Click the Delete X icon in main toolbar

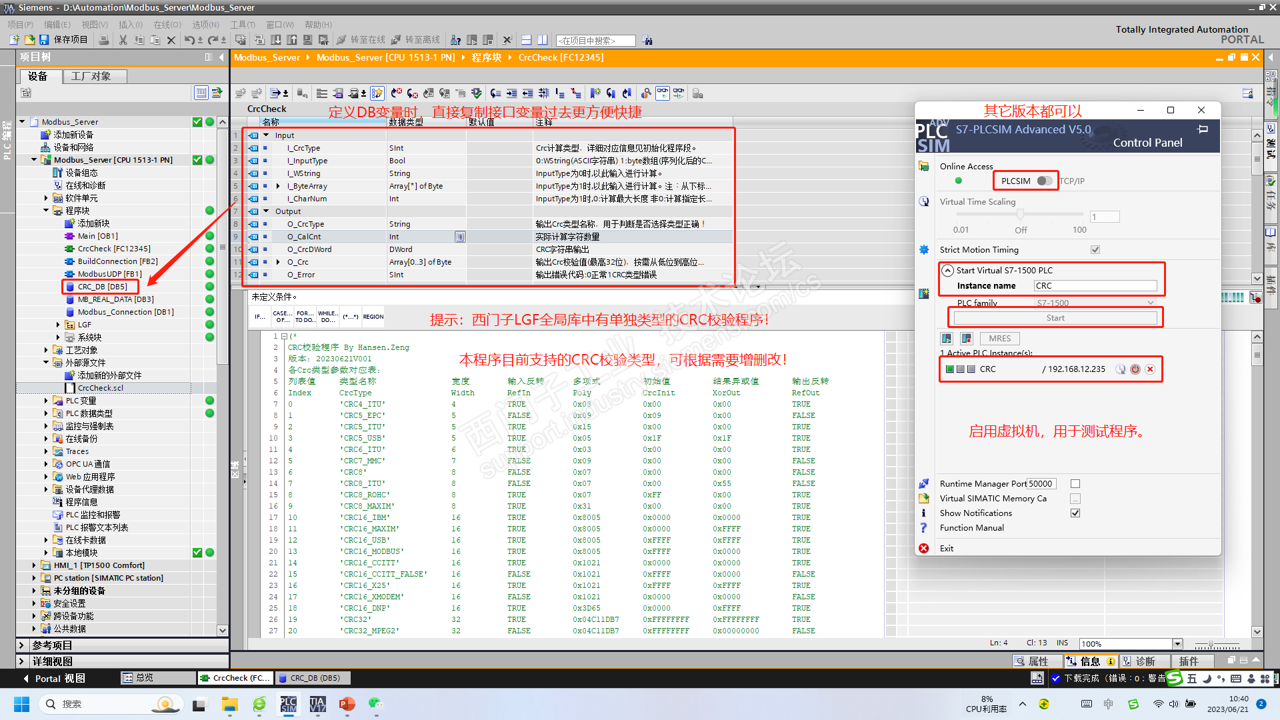(171, 40)
